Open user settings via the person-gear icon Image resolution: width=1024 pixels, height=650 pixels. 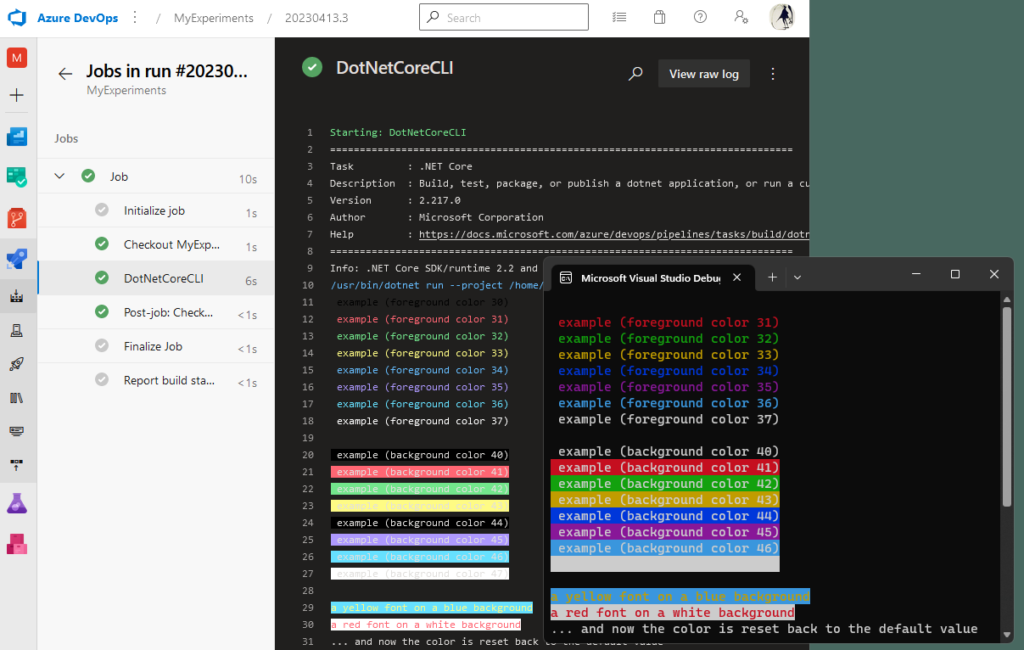pos(740,17)
